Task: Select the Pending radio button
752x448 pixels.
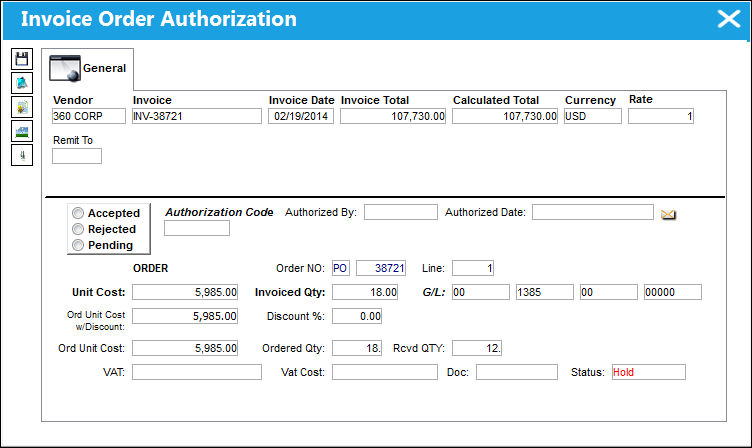Action: 78,245
